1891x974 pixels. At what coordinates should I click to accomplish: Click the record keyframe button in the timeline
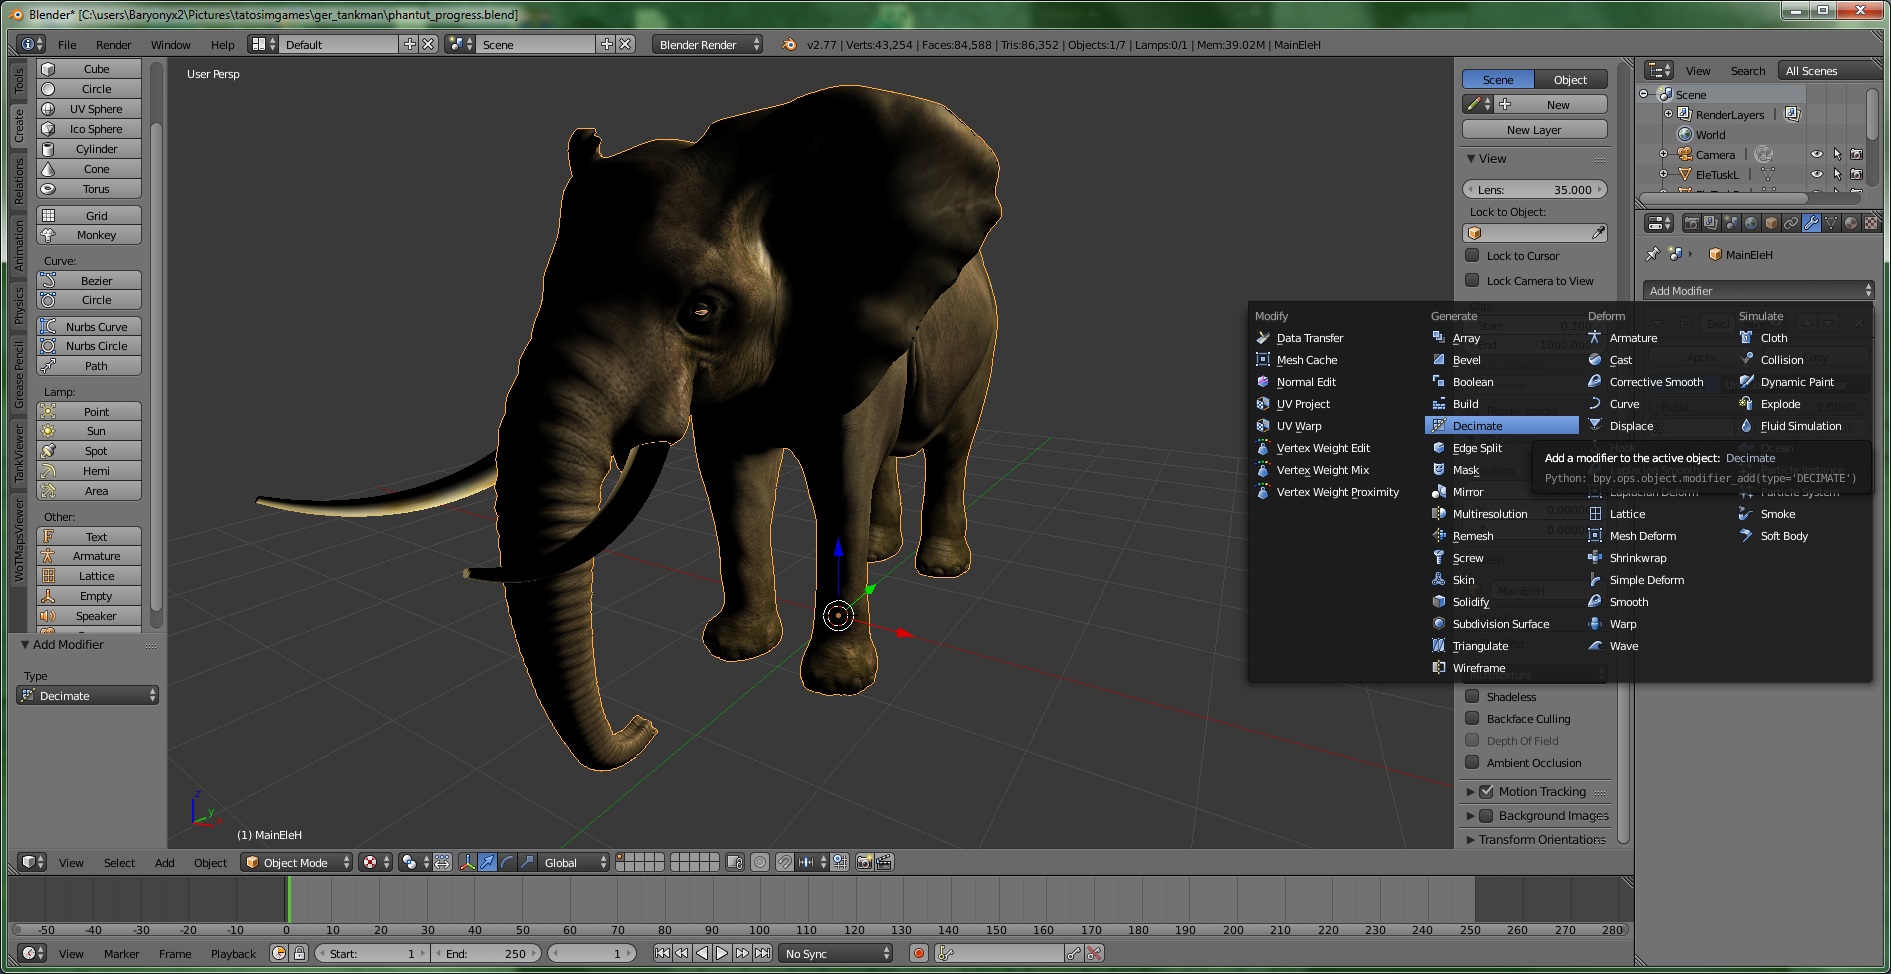tap(919, 953)
